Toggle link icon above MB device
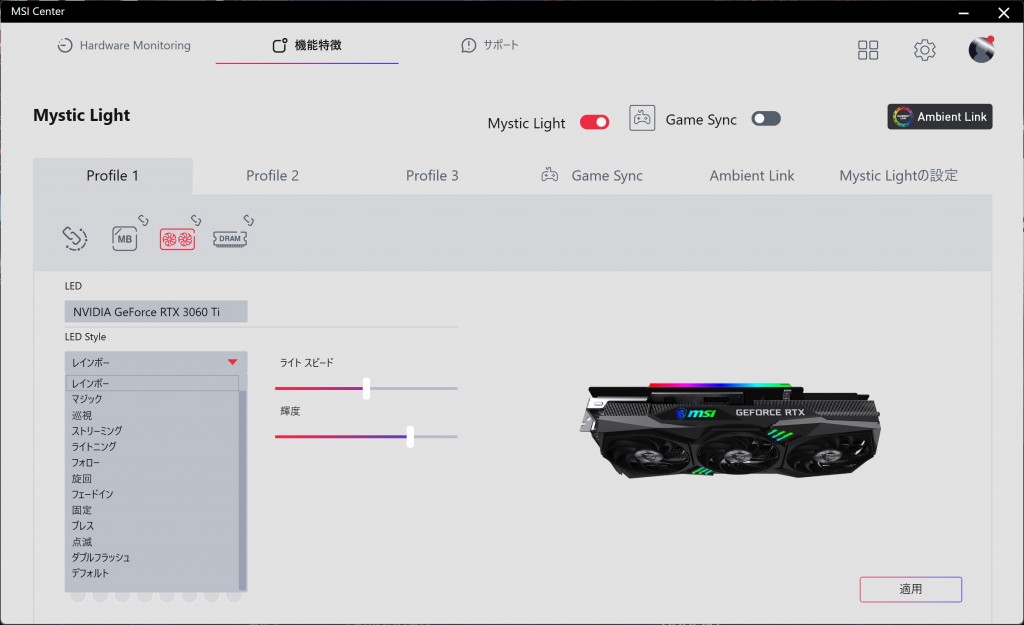This screenshot has height=625, width=1024. [x=143, y=220]
